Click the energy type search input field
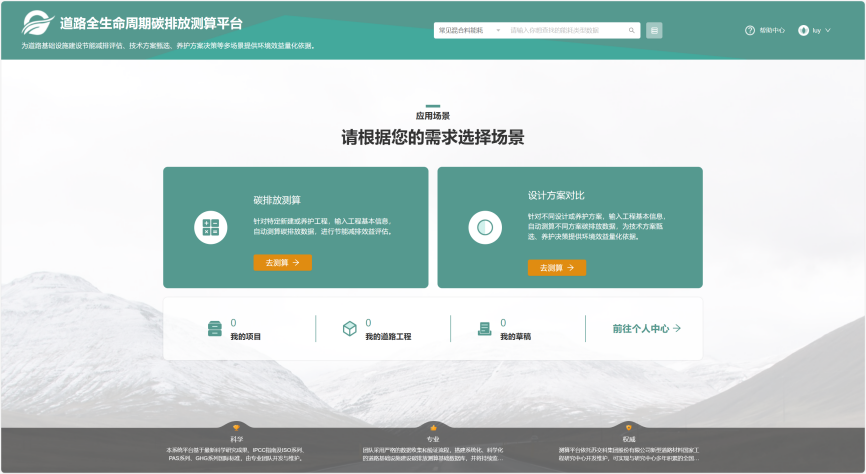Screen dimensions: 866x474 (565, 31)
